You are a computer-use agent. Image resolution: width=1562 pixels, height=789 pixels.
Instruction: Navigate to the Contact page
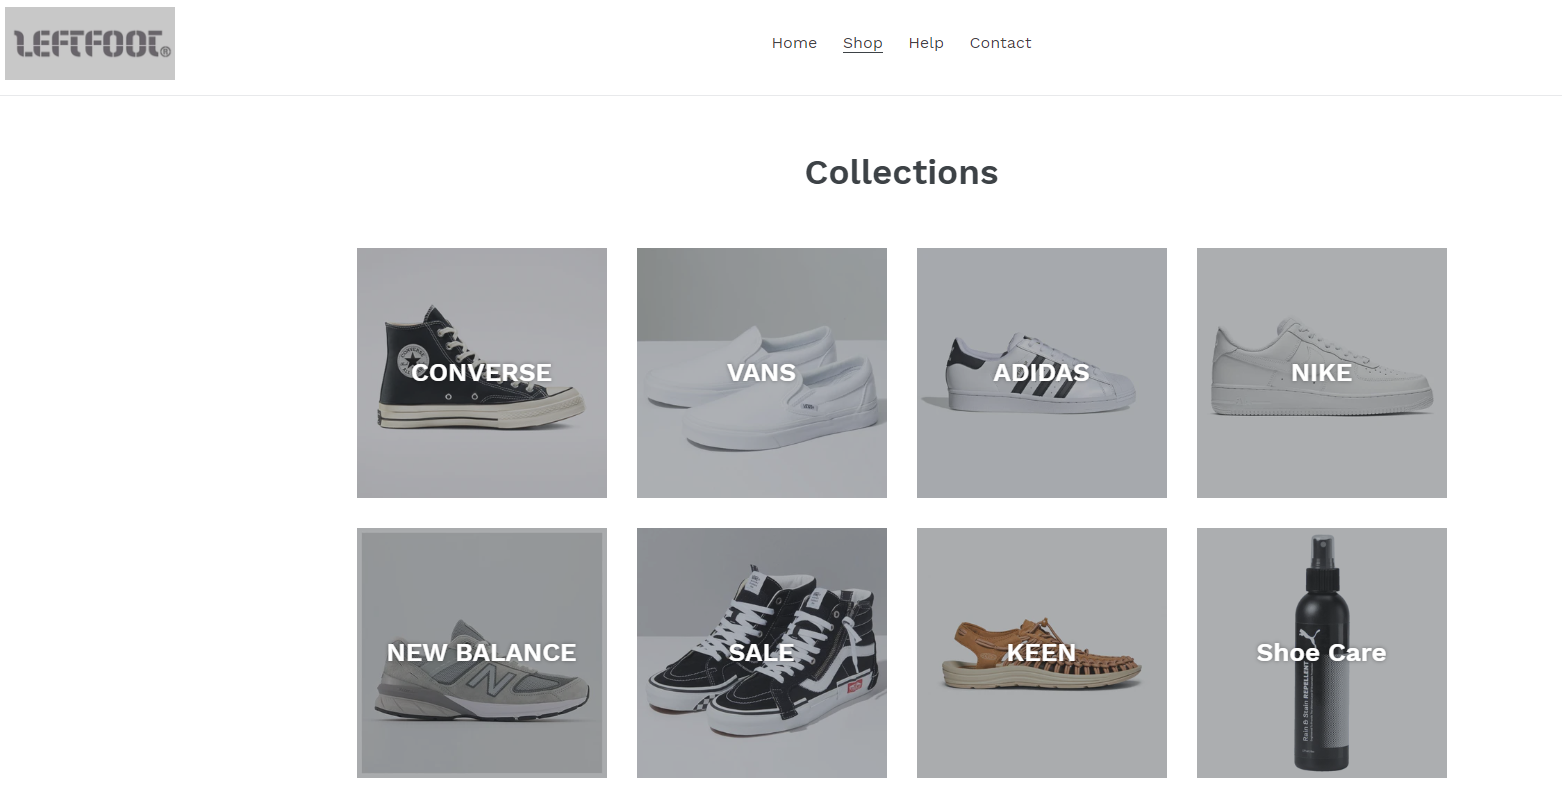click(1000, 43)
